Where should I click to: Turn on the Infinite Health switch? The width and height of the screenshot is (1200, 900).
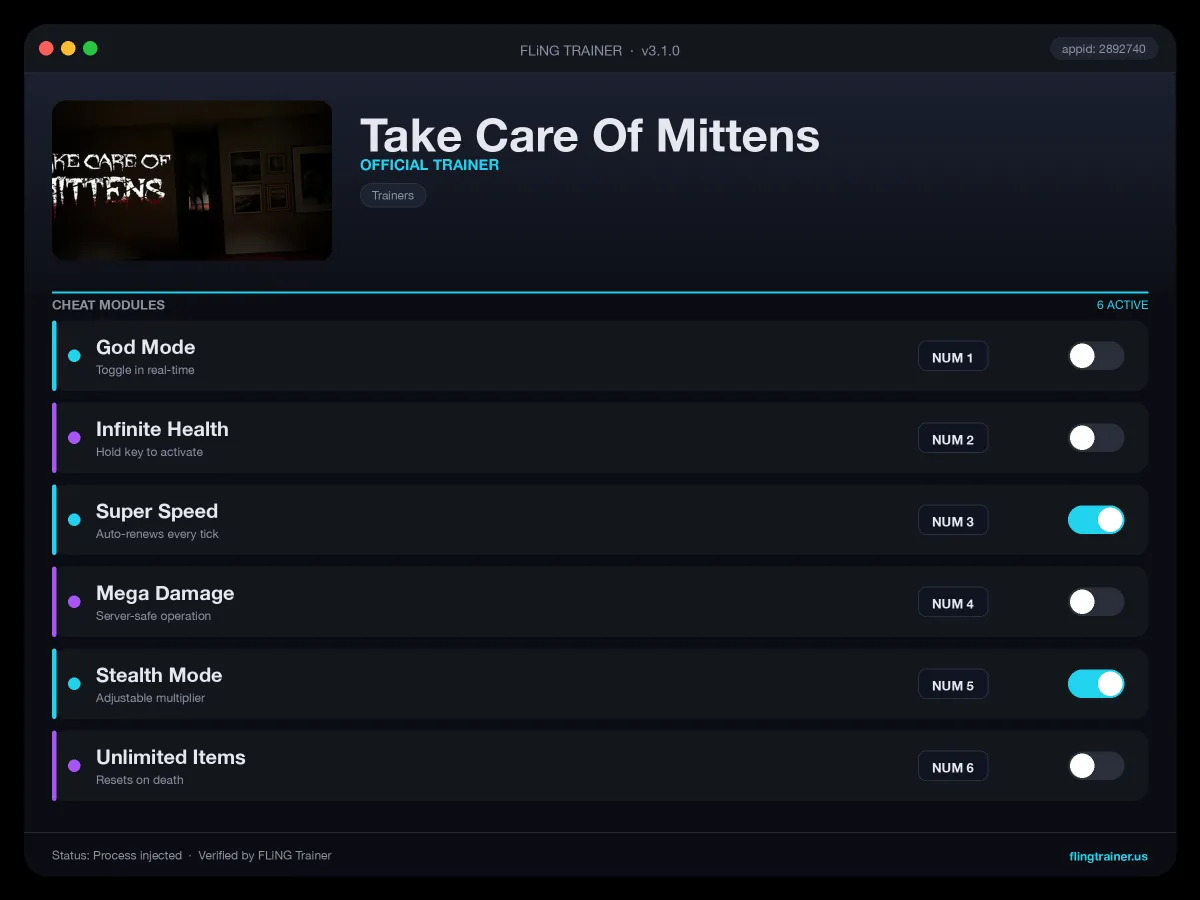(x=1096, y=438)
